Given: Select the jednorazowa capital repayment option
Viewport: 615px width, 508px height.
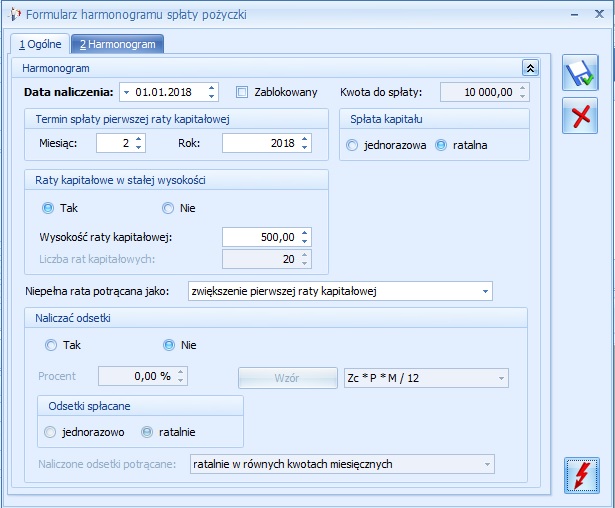Looking at the screenshot, I should point(352,145).
